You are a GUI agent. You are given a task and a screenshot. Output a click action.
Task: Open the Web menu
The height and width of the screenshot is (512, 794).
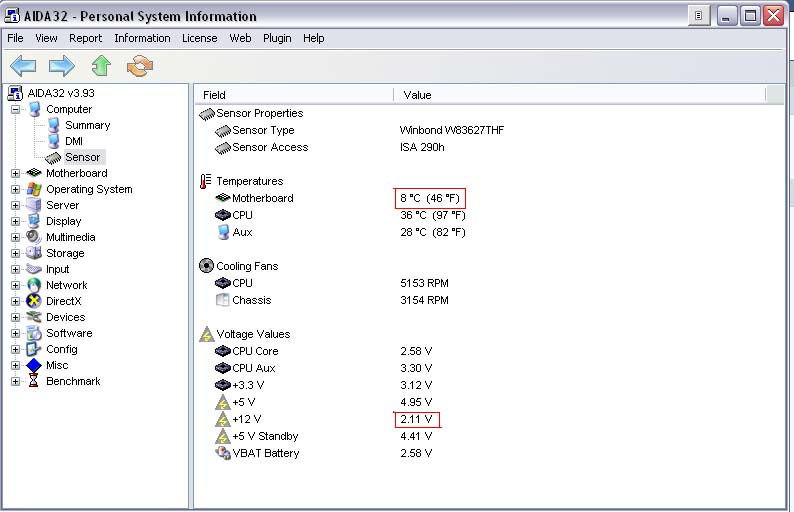pos(240,38)
